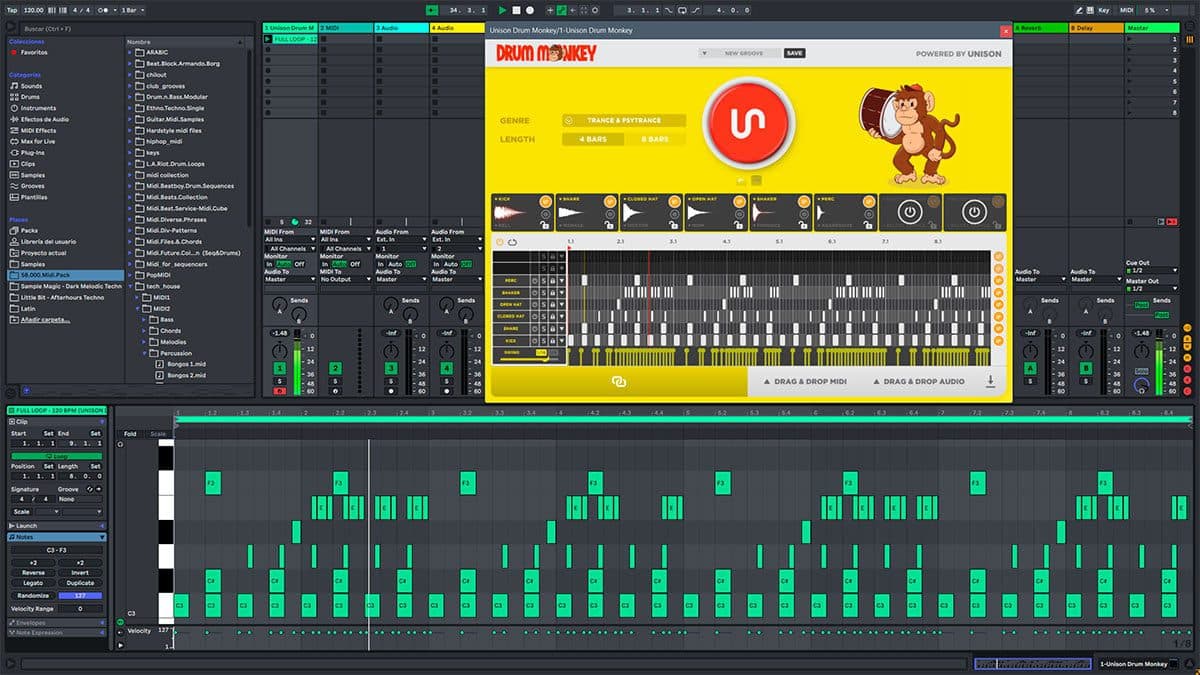Collapse the tech_house folder
This screenshot has width=1200, height=675.
(130, 285)
